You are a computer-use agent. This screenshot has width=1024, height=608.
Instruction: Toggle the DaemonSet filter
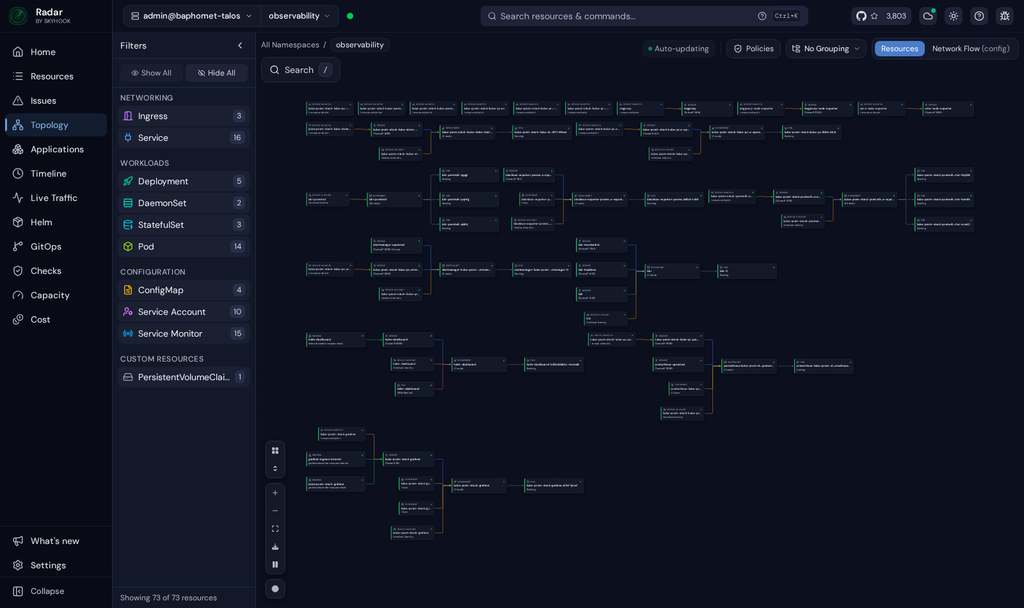coord(184,203)
